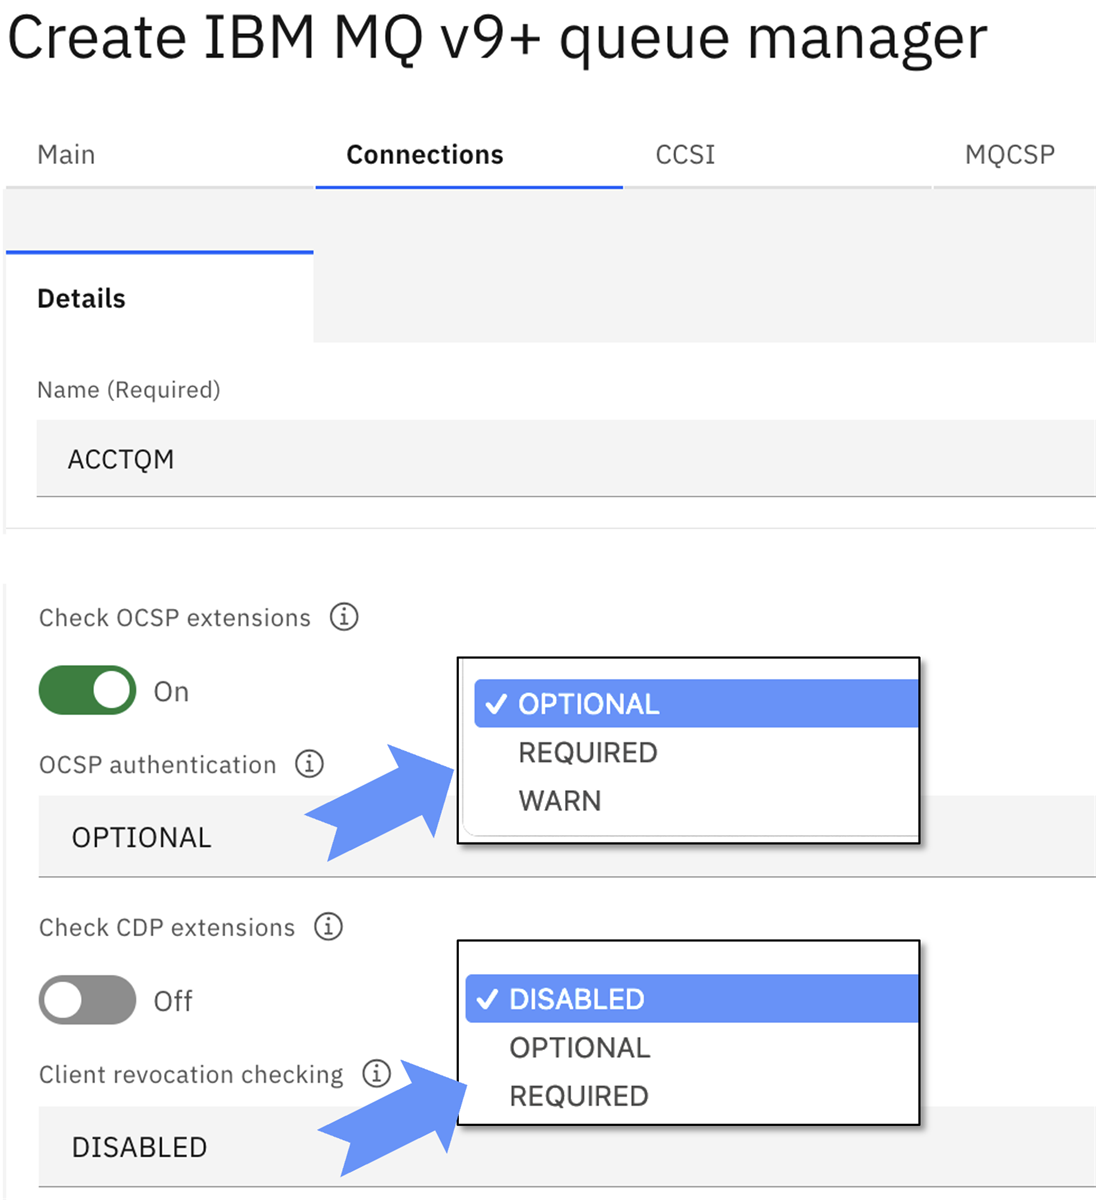This screenshot has width=1096, height=1200.
Task: Click info icon next to Client revocation checking
Action: (376, 1073)
